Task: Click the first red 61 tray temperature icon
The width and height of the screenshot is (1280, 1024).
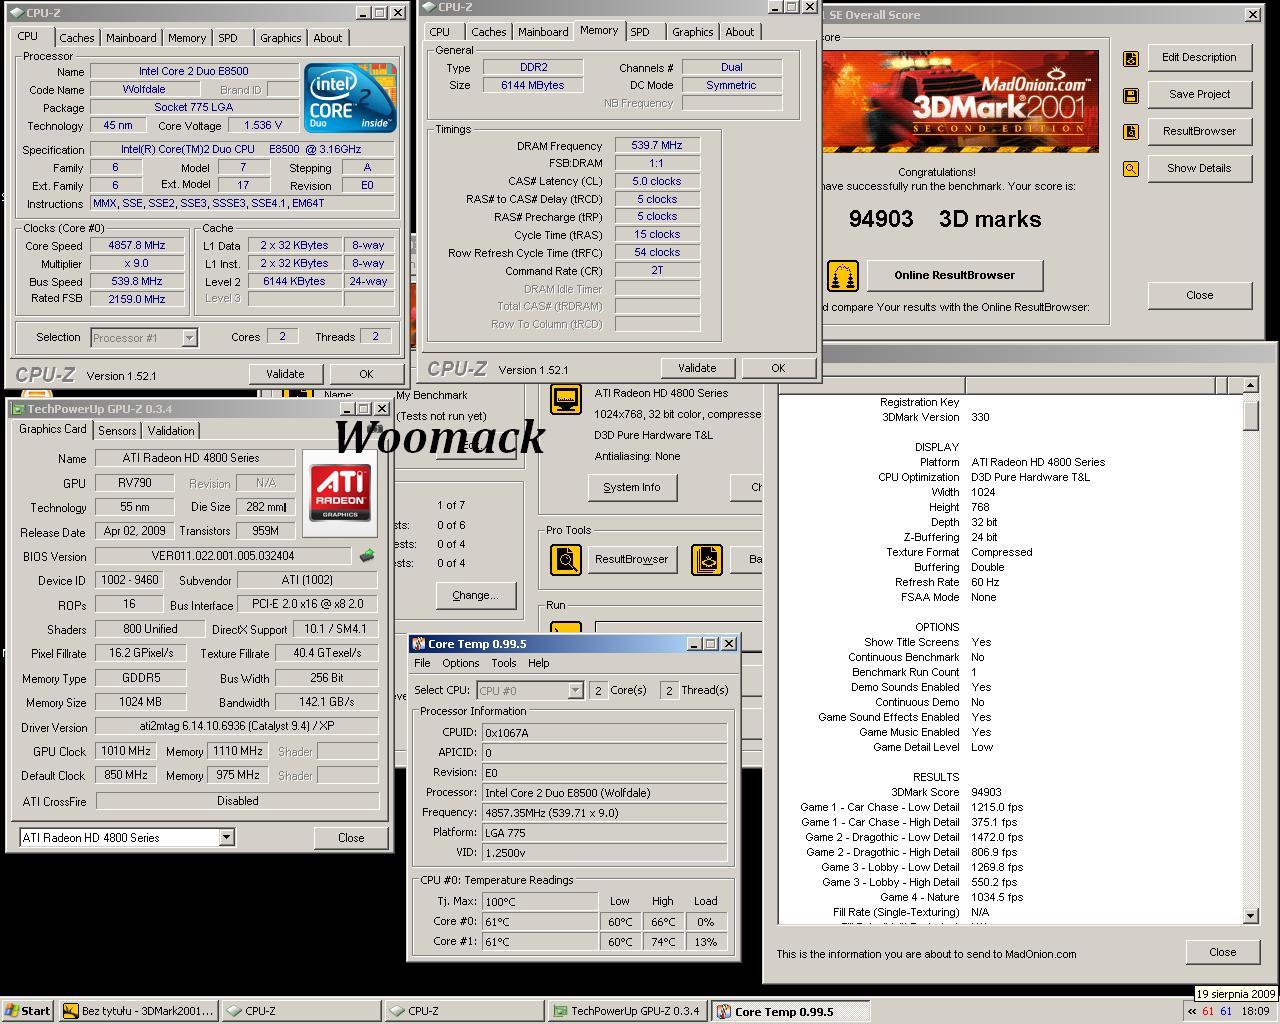Action: (x=1208, y=1011)
